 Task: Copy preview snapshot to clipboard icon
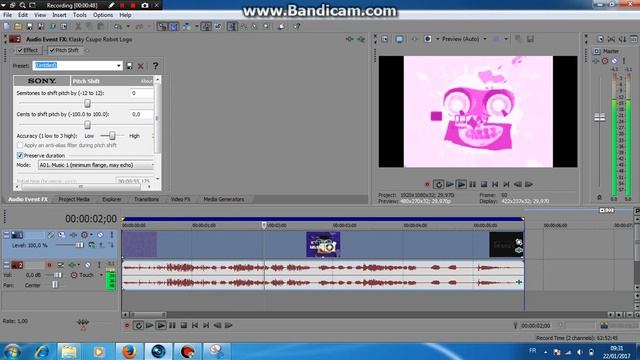(518, 39)
